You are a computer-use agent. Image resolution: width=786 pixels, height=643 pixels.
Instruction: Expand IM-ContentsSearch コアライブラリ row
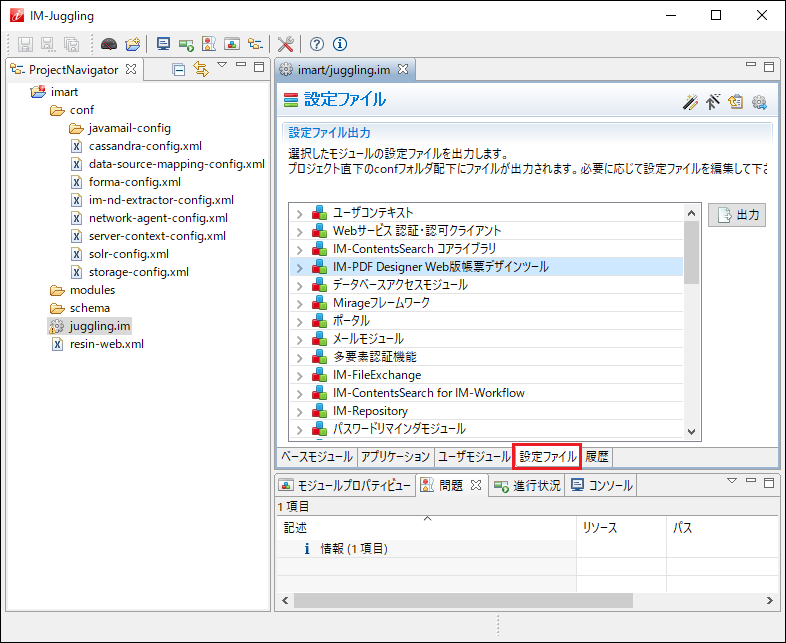pos(300,250)
